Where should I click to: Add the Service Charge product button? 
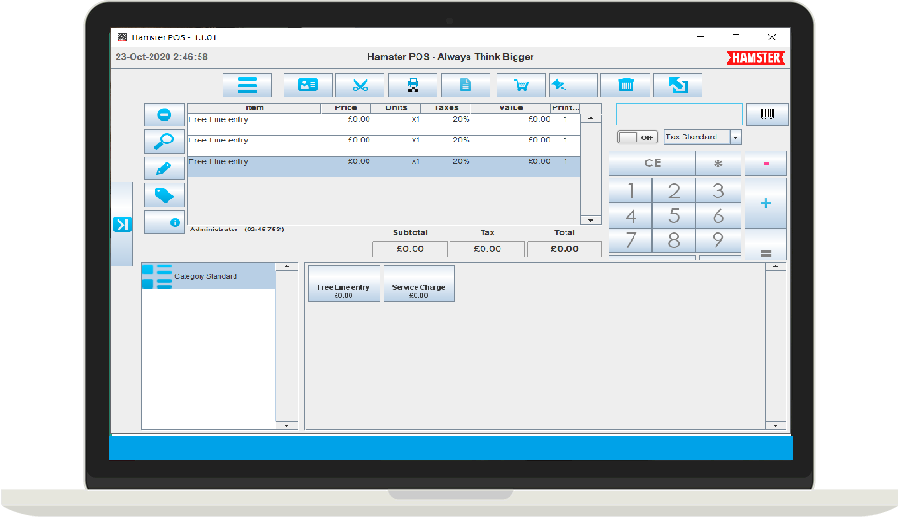click(419, 283)
